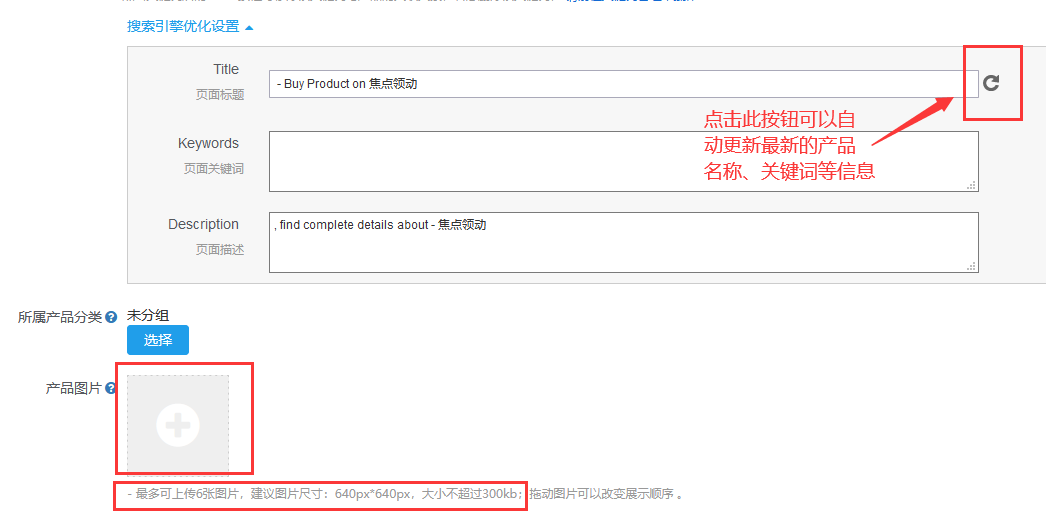Click the resize handle of the Keywords textarea
1046x525 pixels.
click(971, 185)
